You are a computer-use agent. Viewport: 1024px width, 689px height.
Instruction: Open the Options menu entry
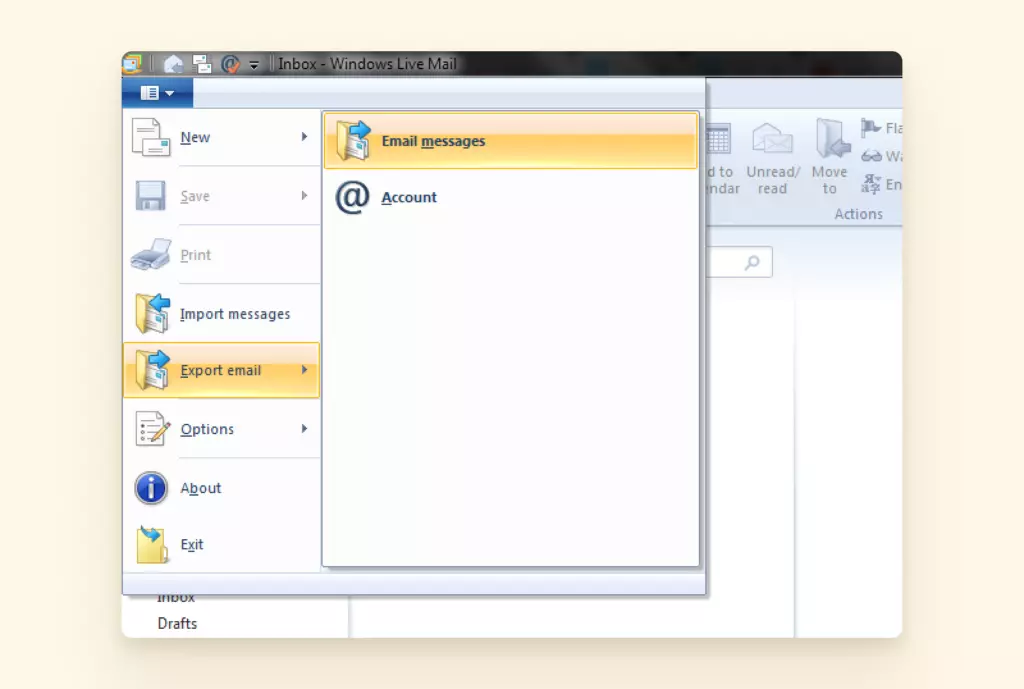point(221,429)
